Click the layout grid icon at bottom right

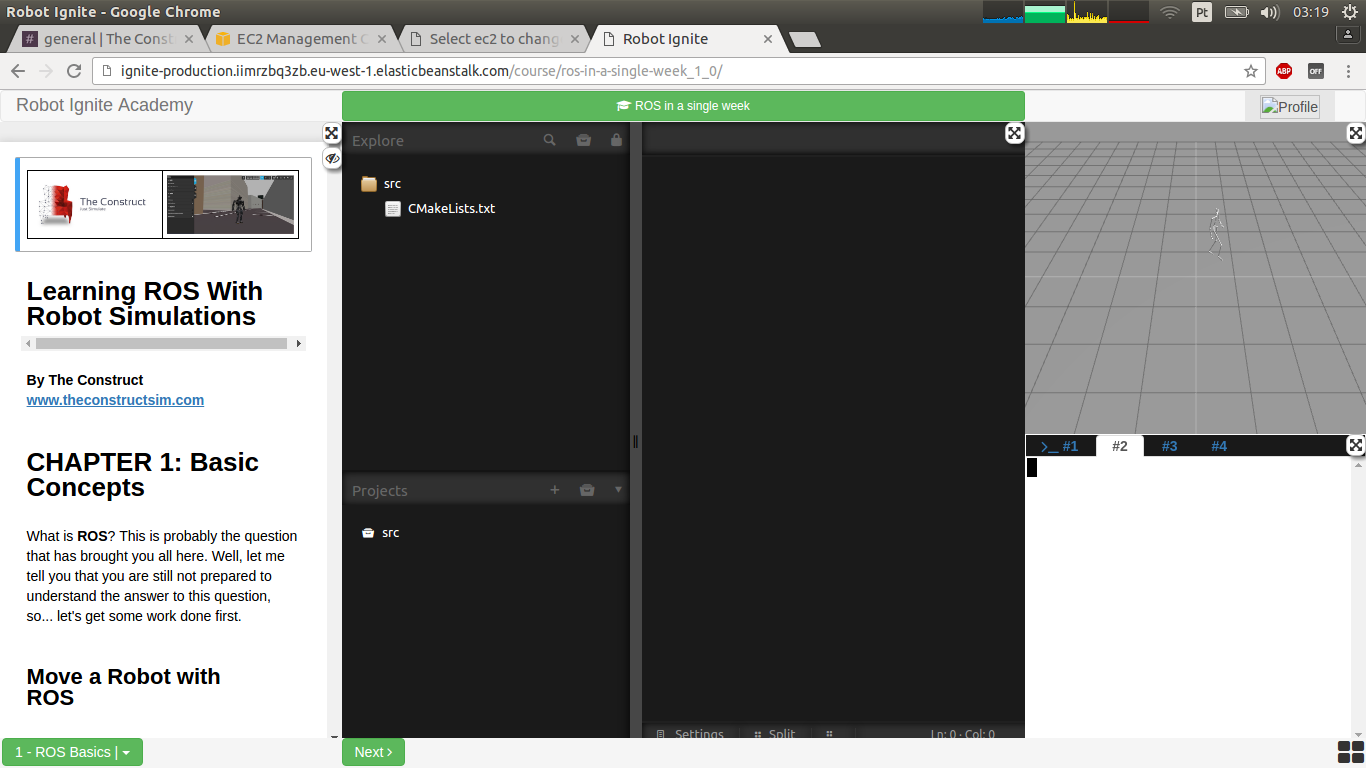point(1351,752)
